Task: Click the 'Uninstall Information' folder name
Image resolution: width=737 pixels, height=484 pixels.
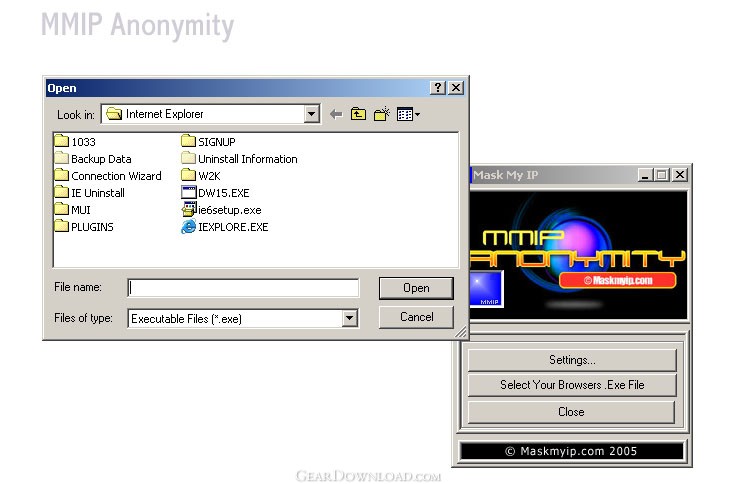Action: tap(248, 159)
